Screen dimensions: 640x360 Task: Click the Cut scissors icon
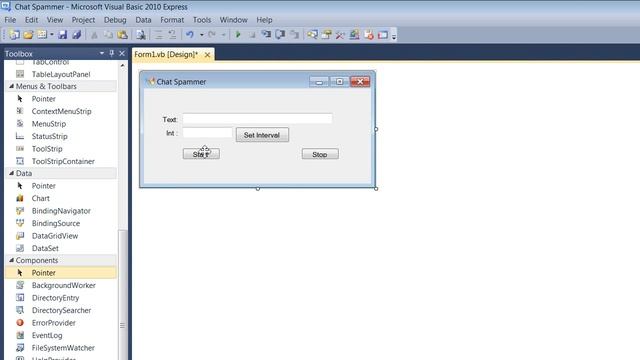click(x=94, y=35)
